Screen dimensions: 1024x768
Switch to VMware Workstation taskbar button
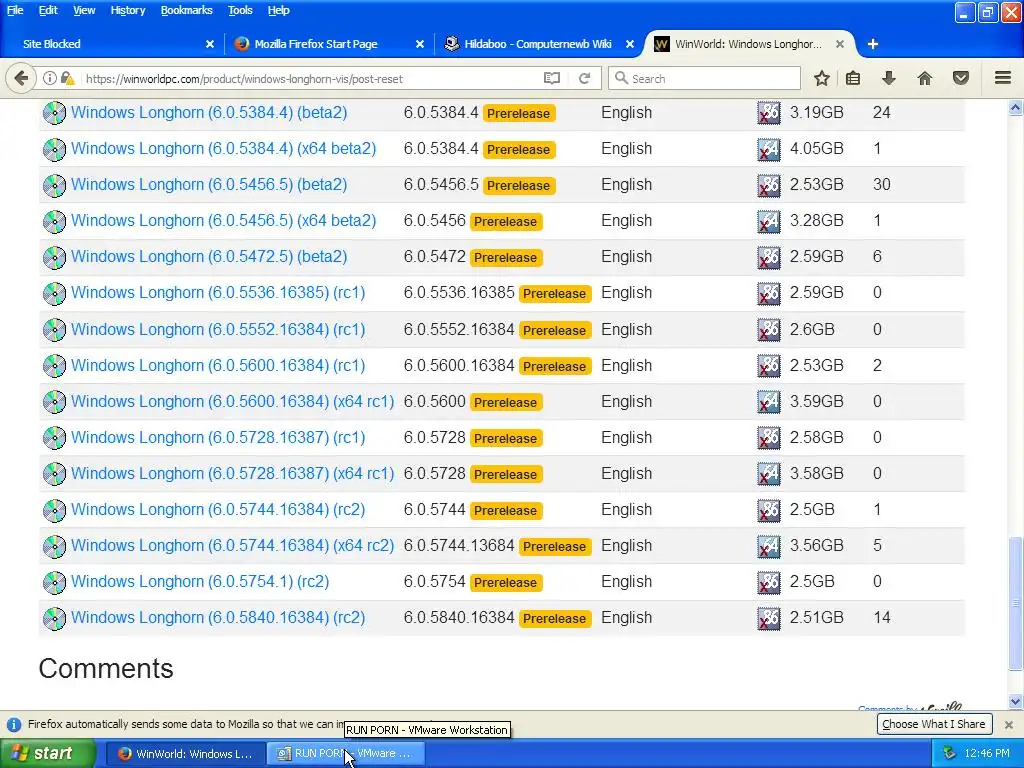coord(346,753)
